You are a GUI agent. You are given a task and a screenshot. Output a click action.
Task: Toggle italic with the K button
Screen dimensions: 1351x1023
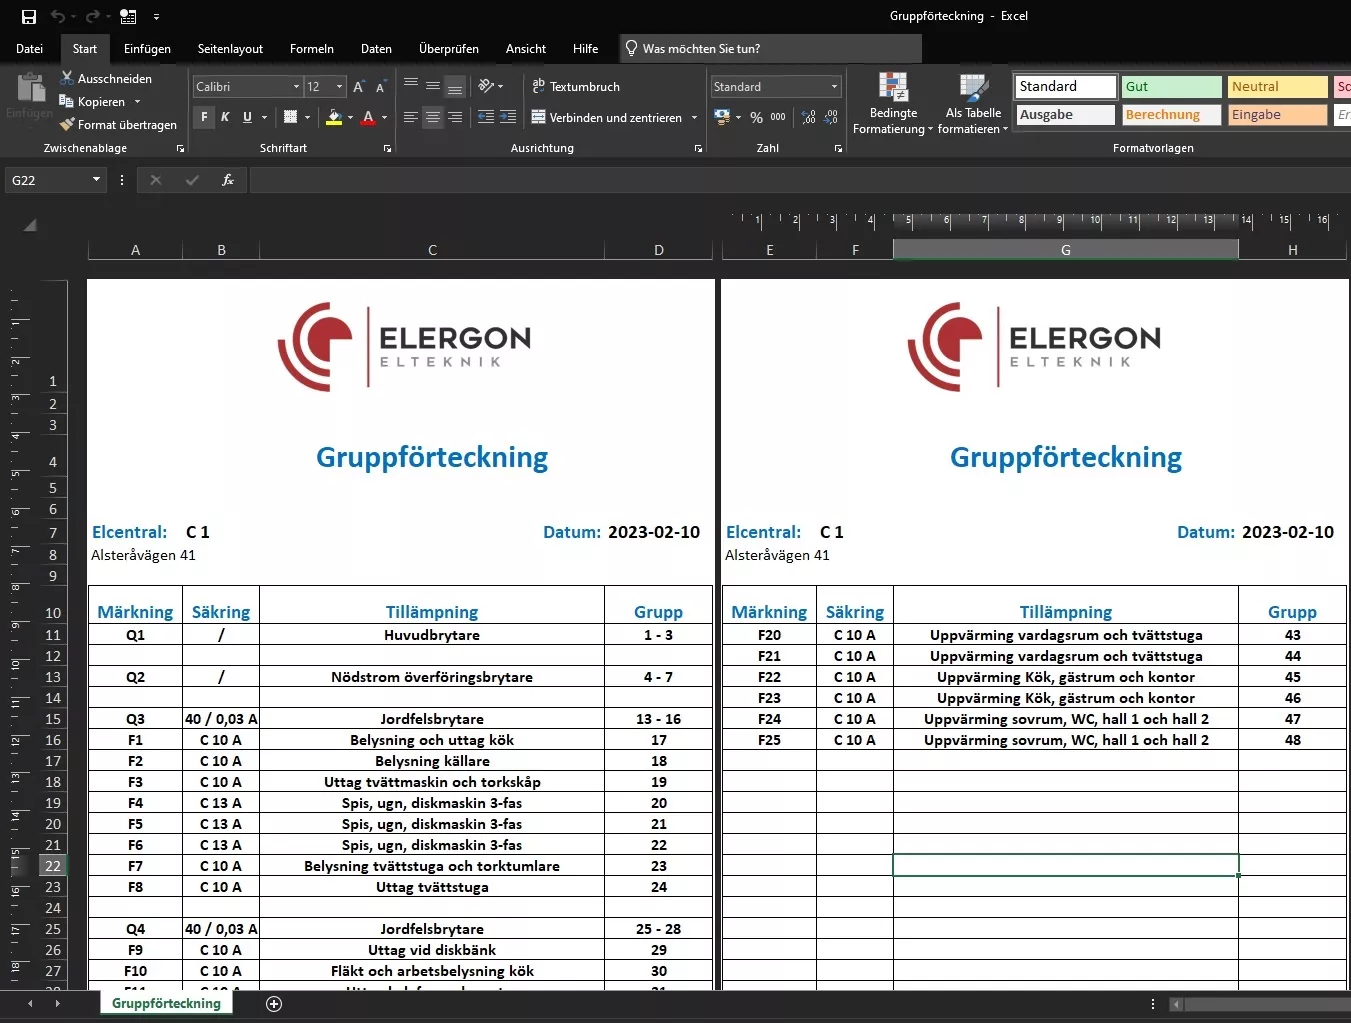click(x=225, y=117)
